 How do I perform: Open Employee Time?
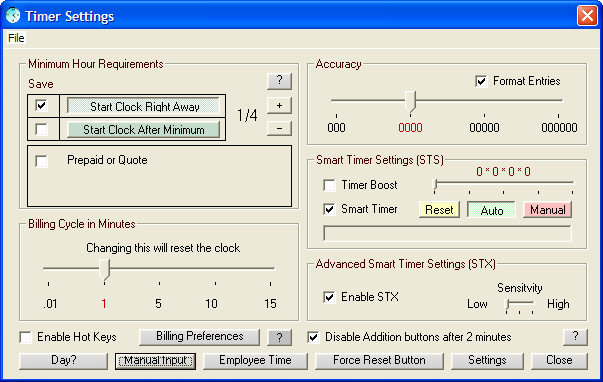[x=255, y=361]
